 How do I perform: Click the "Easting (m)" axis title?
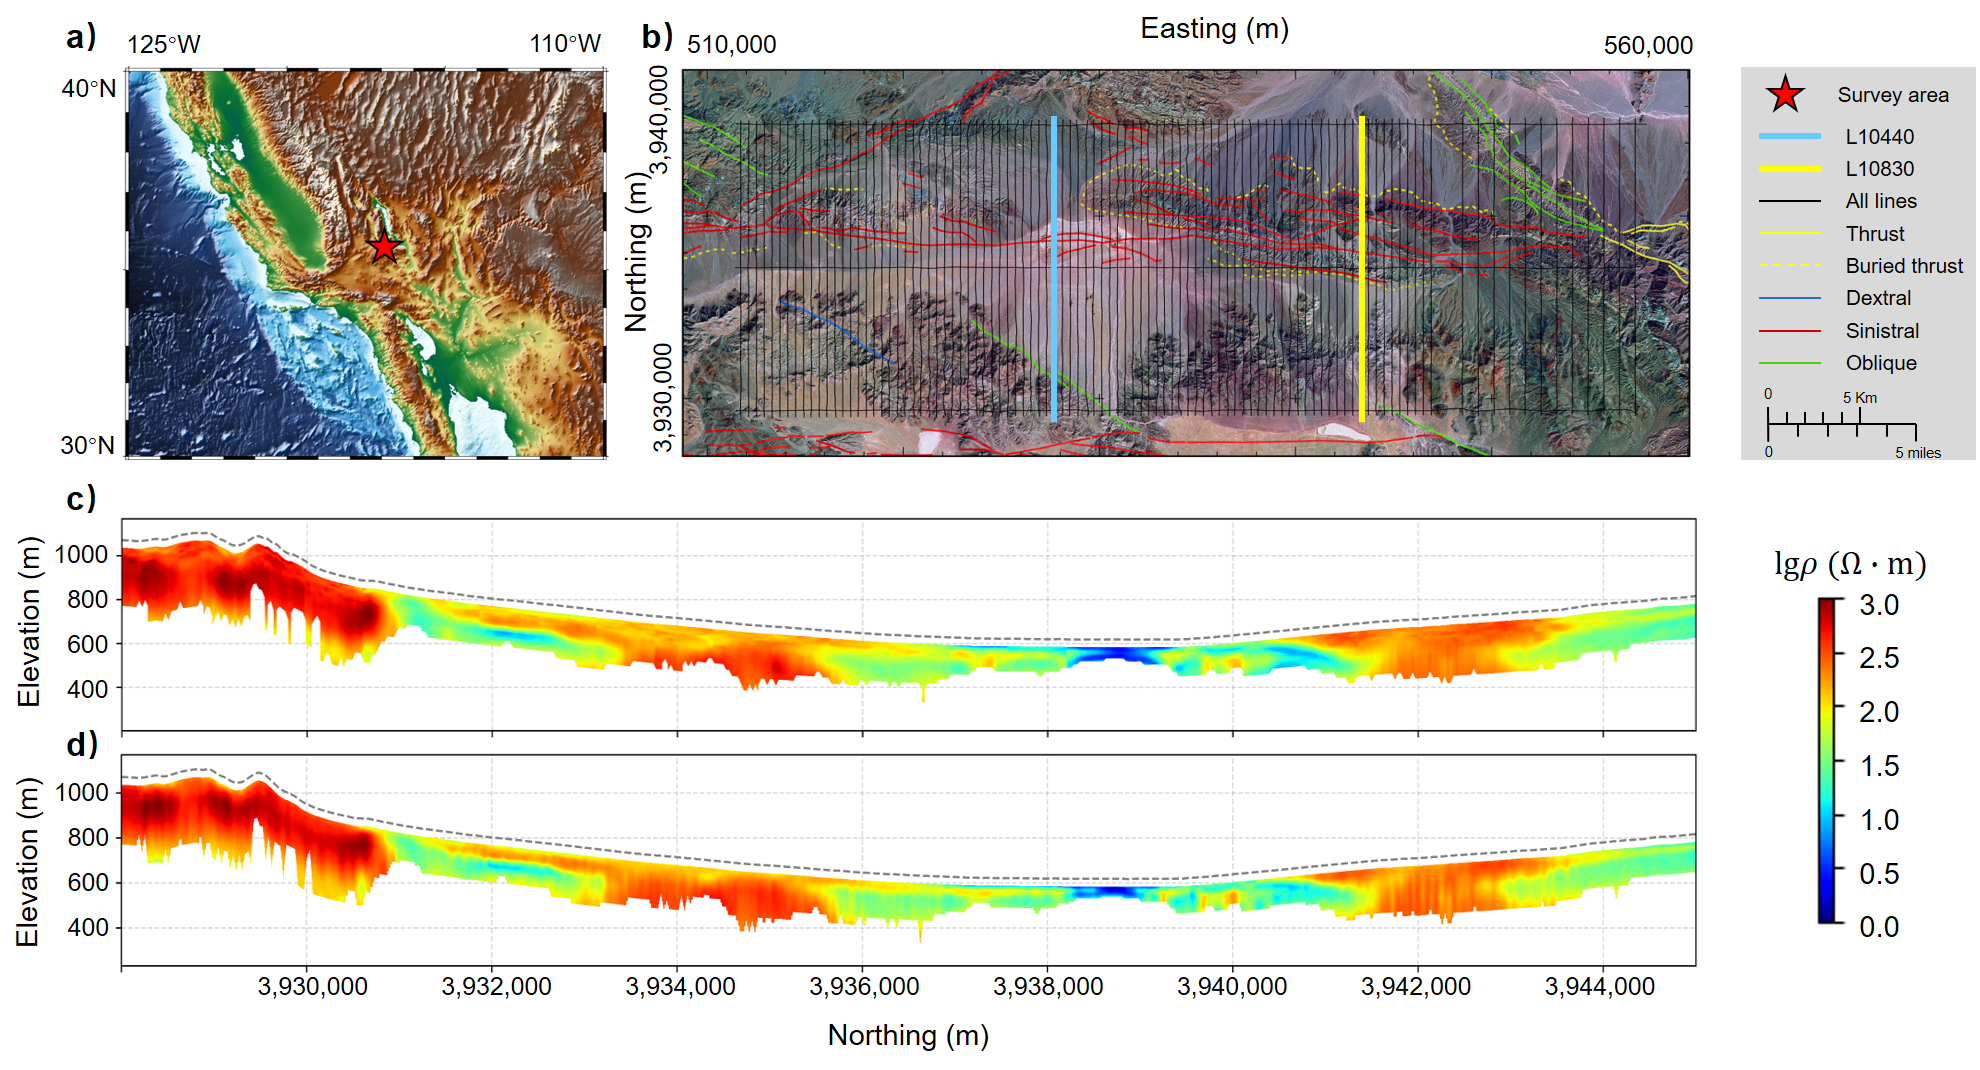tap(1215, 28)
